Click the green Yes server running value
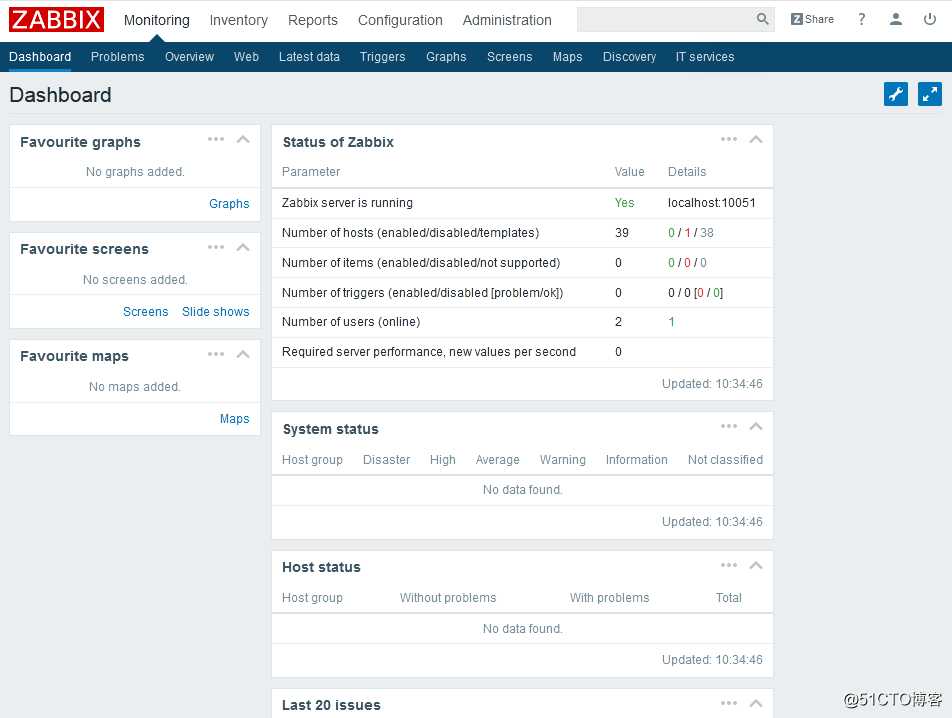952x718 pixels. tap(624, 203)
